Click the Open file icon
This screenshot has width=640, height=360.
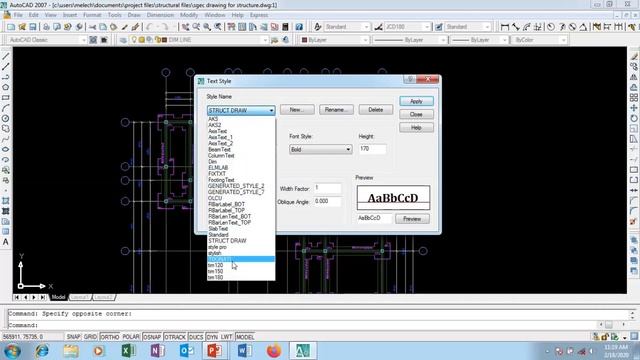(x=22, y=27)
